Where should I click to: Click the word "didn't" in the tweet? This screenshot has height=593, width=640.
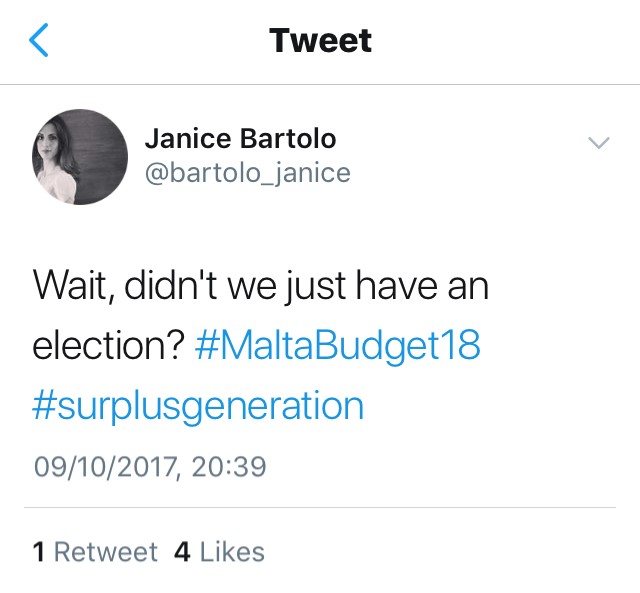pos(172,287)
